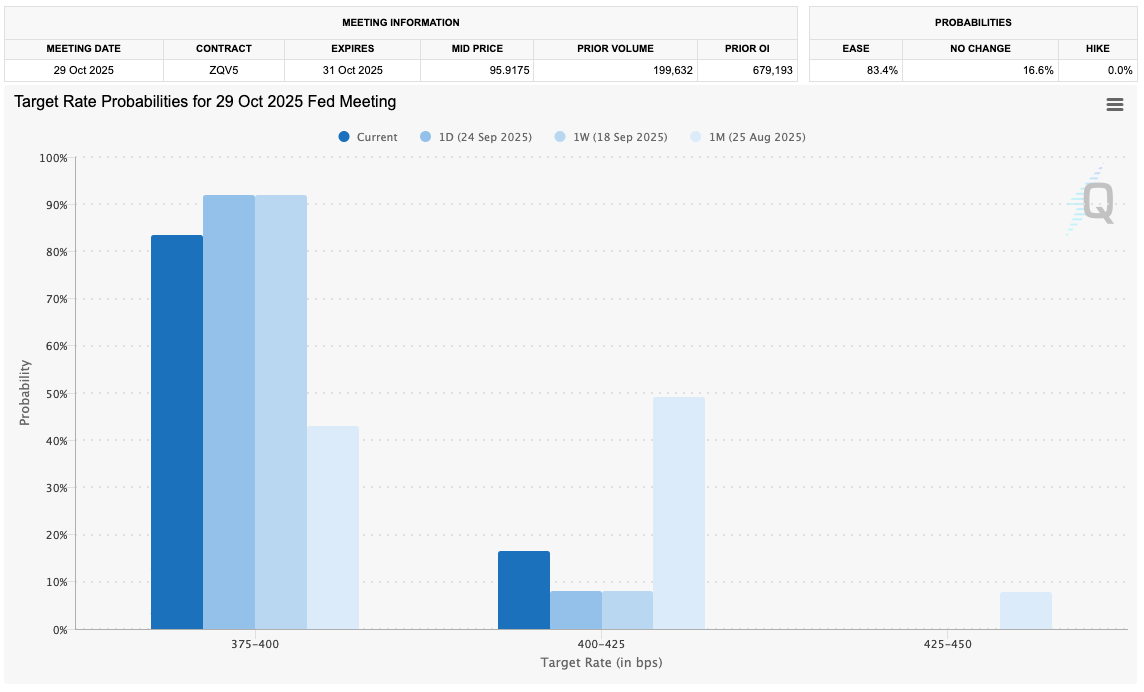Click the NO CHANGE column header
Image resolution: width=1144 pixels, height=692 pixels.
[980, 48]
